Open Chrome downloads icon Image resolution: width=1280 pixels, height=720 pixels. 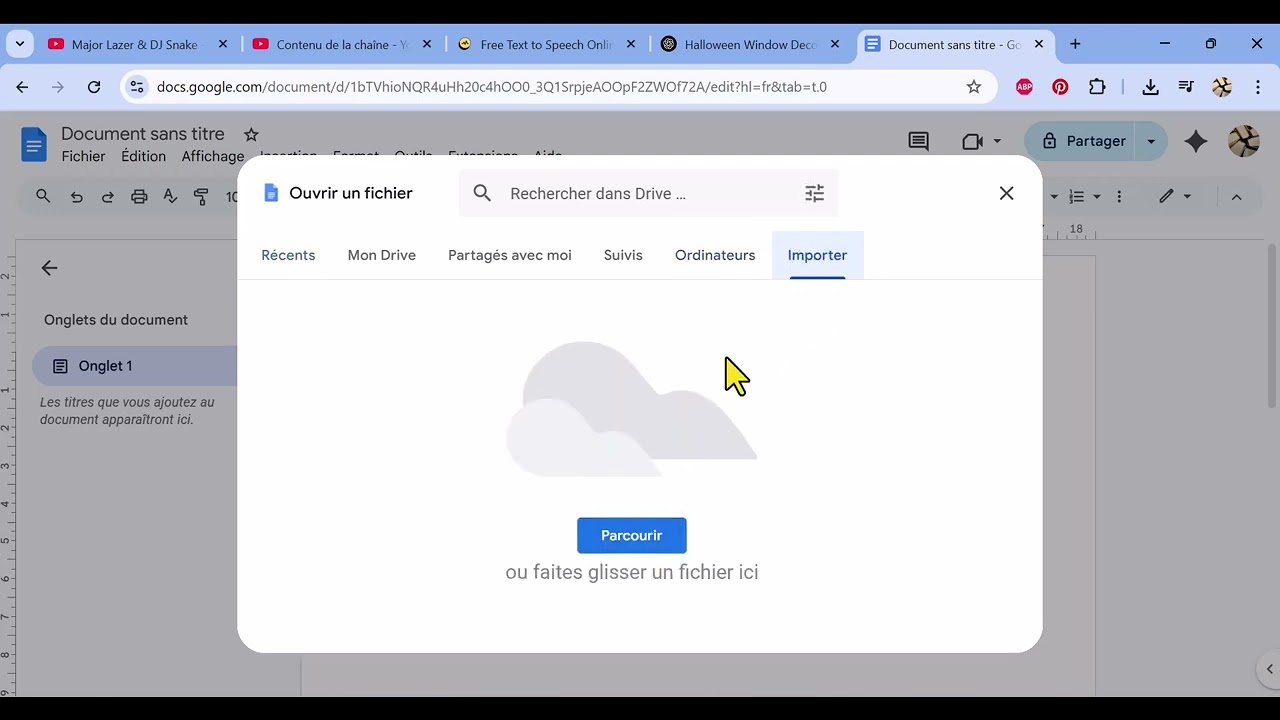tap(1151, 87)
